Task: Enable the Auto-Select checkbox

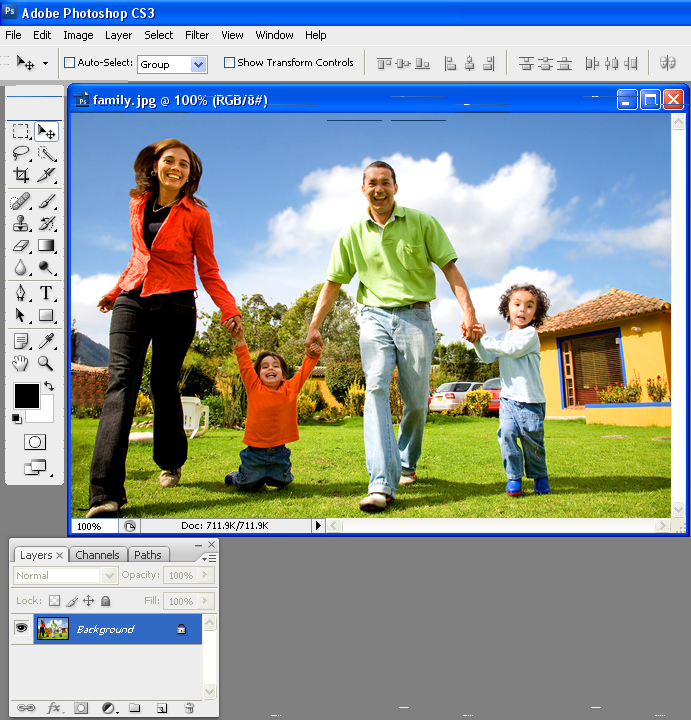Action: coord(70,63)
